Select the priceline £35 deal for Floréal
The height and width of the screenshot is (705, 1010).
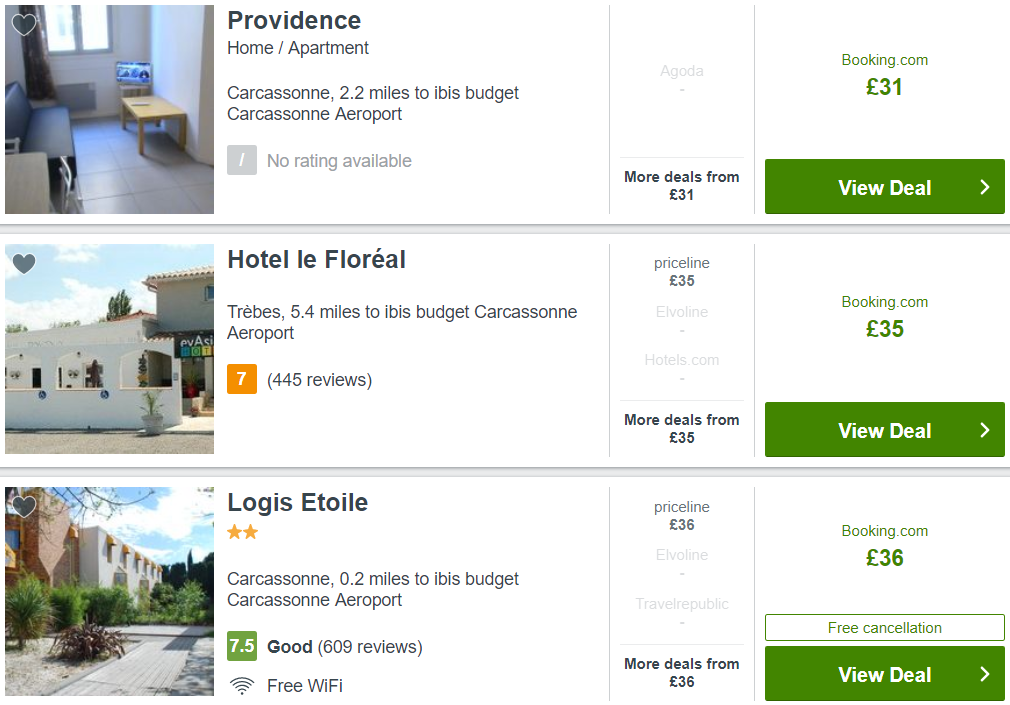681,271
